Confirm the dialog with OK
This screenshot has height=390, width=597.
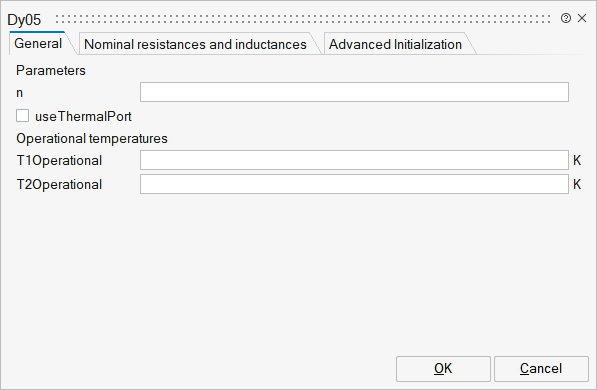click(443, 369)
